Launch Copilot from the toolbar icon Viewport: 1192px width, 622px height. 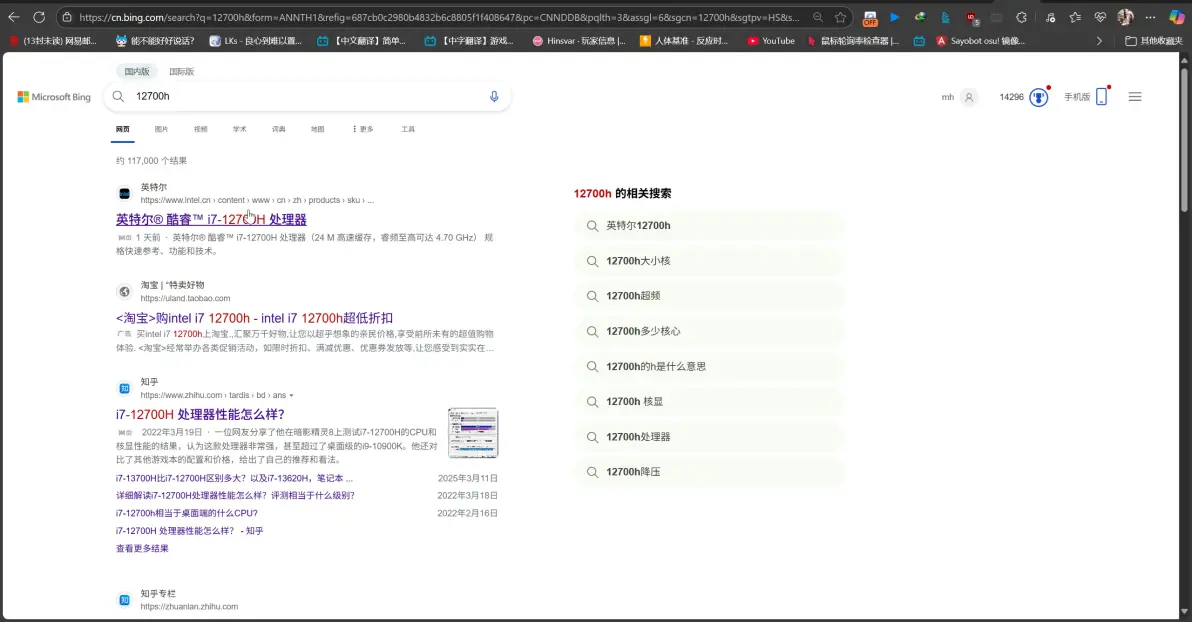(x=1176, y=17)
